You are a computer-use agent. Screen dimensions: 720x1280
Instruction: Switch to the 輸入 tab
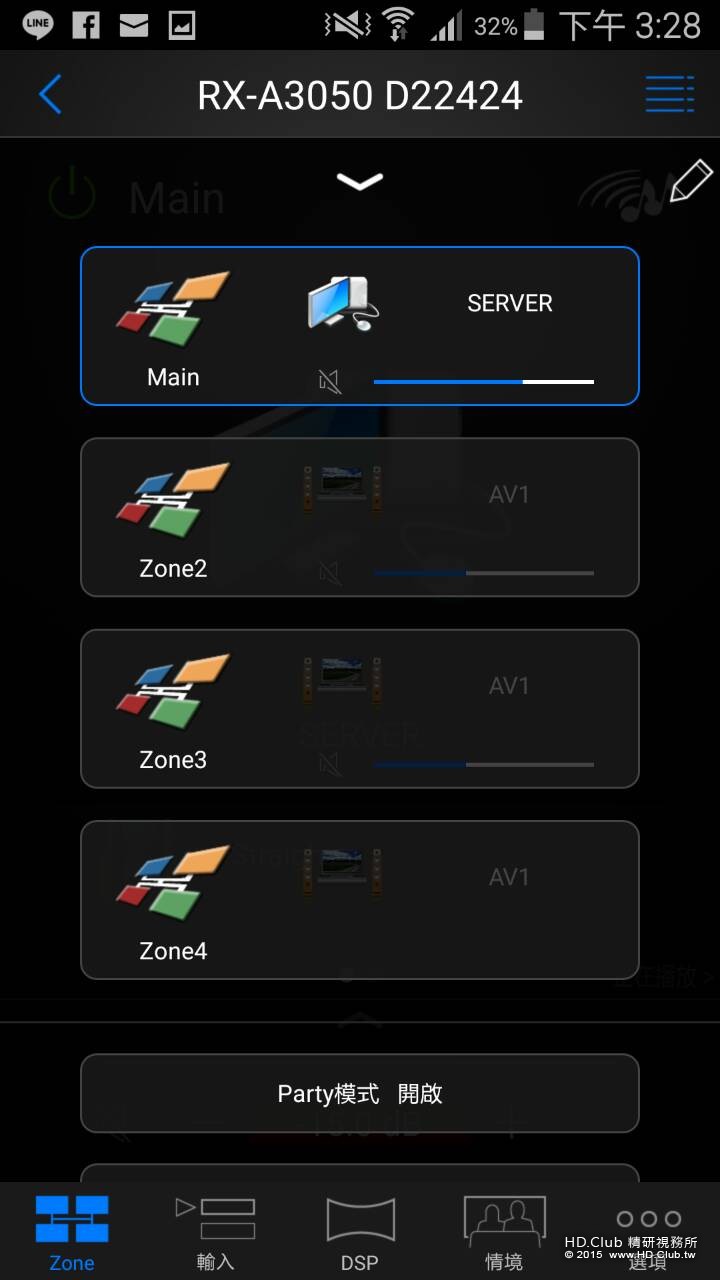(215, 1232)
